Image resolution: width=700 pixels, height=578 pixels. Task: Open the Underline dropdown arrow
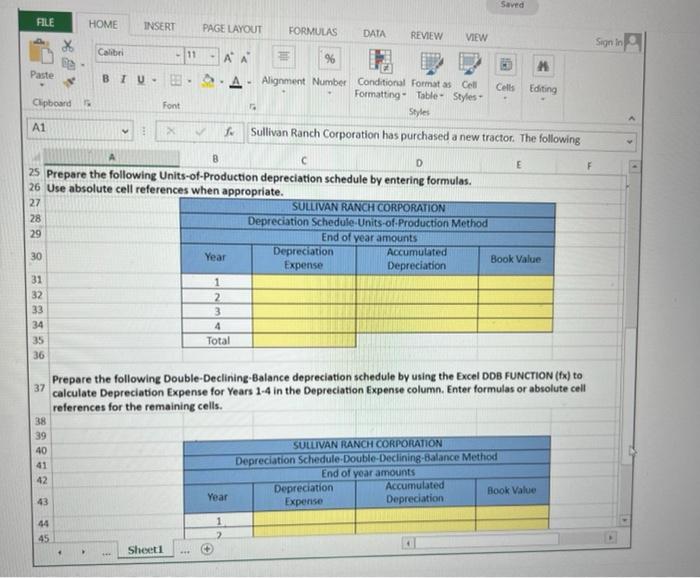(x=154, y=80)
